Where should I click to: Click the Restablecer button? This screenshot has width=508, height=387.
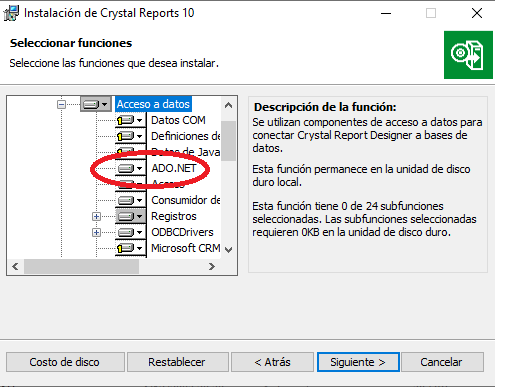(x=177, y=362)
